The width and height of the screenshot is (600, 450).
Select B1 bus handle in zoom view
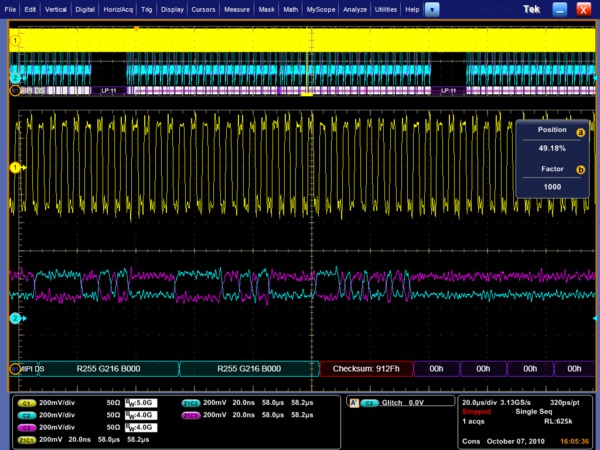click(x=15, y=369)
